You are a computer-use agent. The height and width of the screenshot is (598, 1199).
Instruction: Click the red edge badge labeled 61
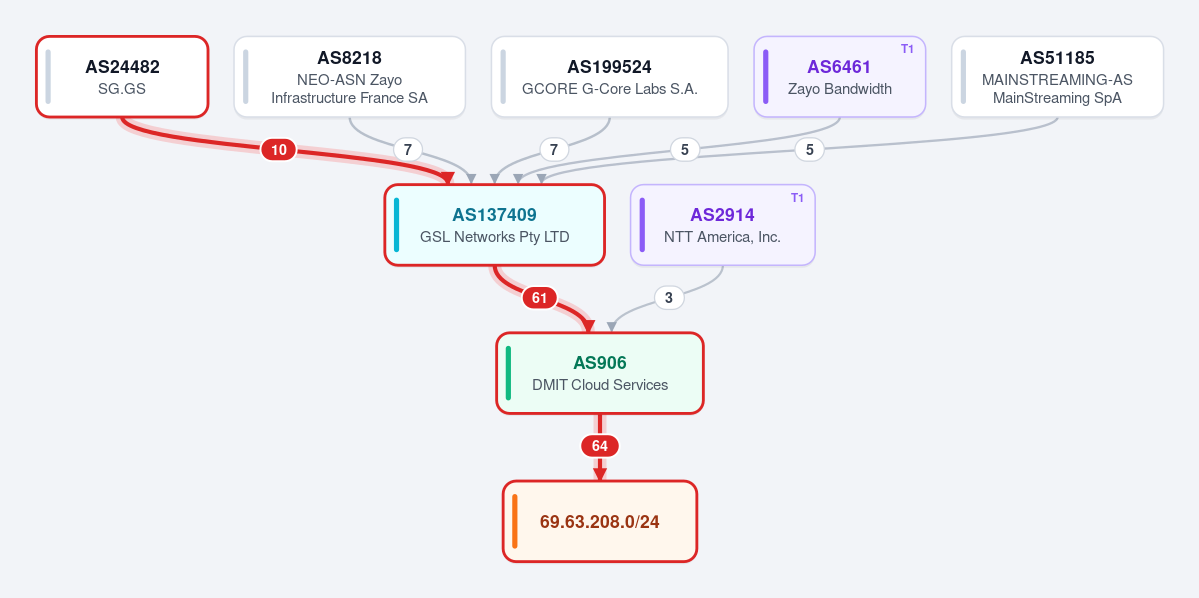pyautogui.click(x=540, y=298)
